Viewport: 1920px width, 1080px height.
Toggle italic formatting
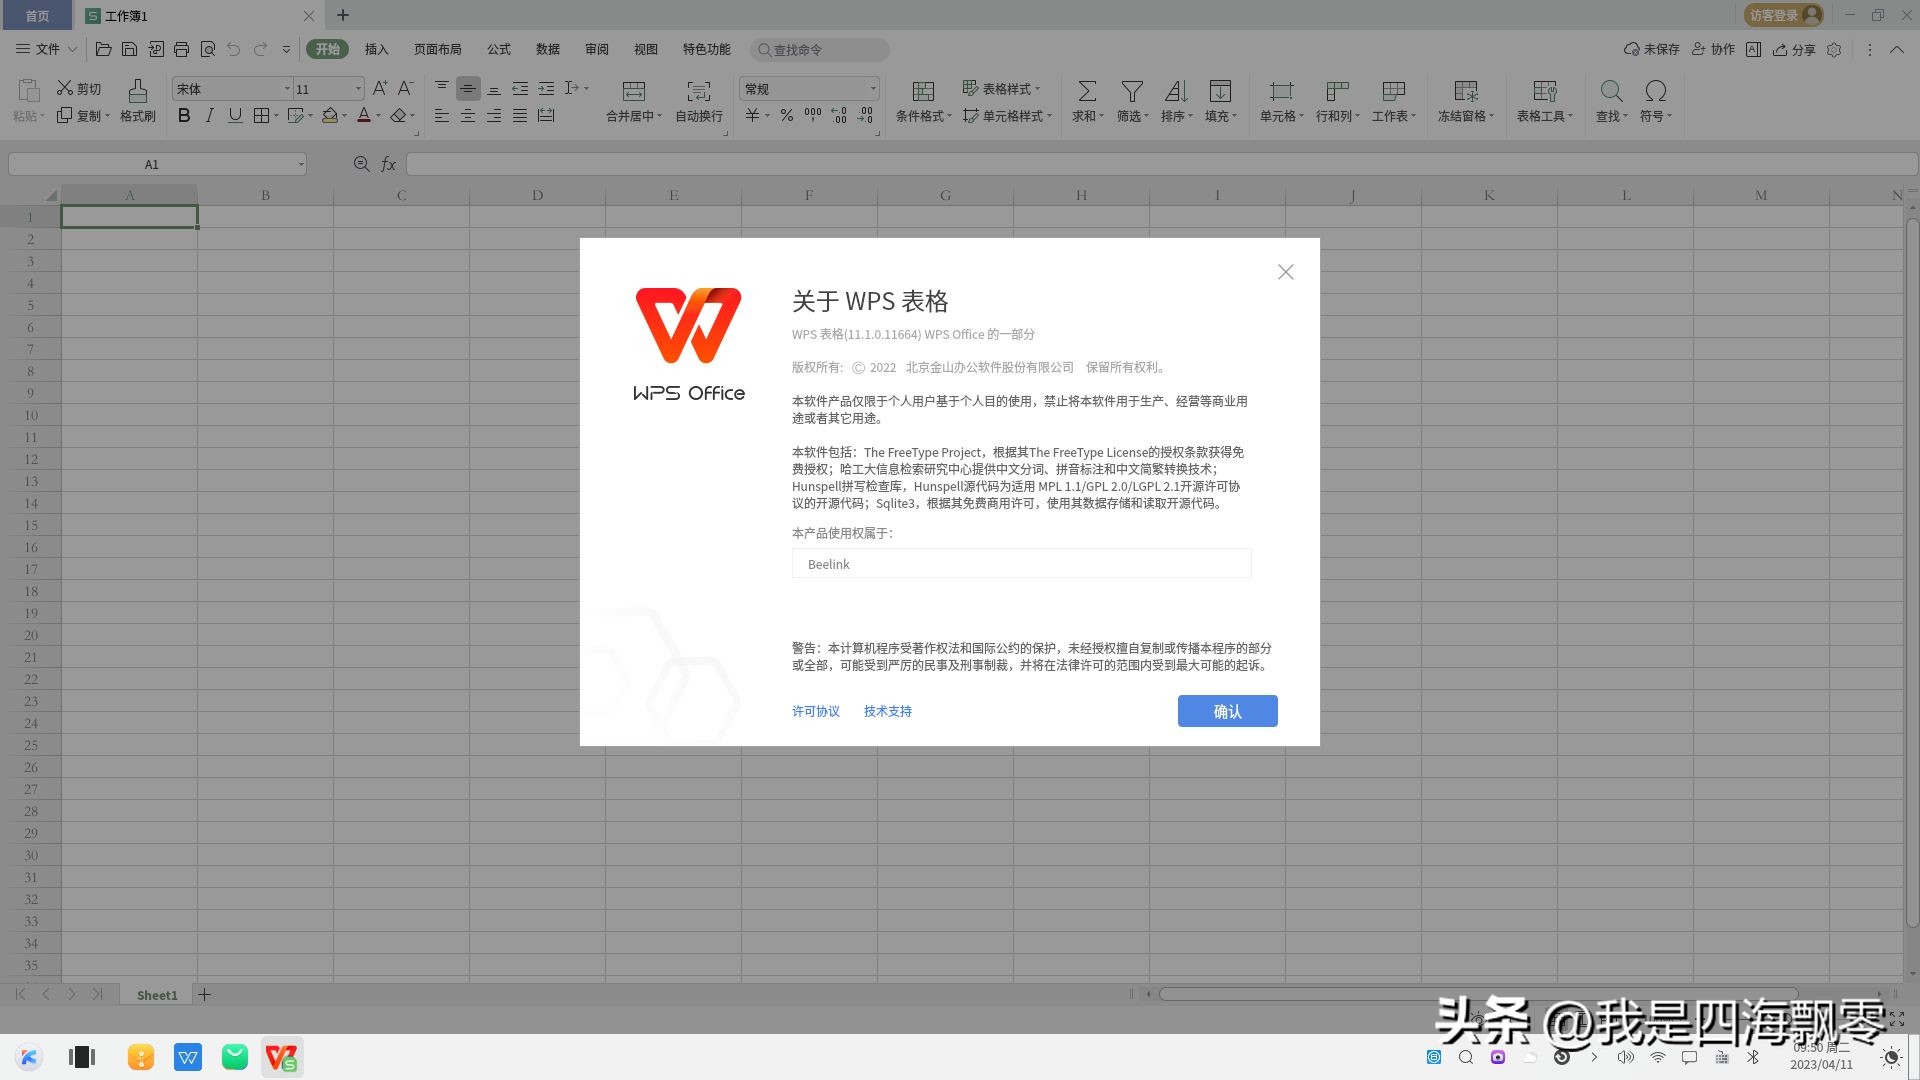[209, 115]
